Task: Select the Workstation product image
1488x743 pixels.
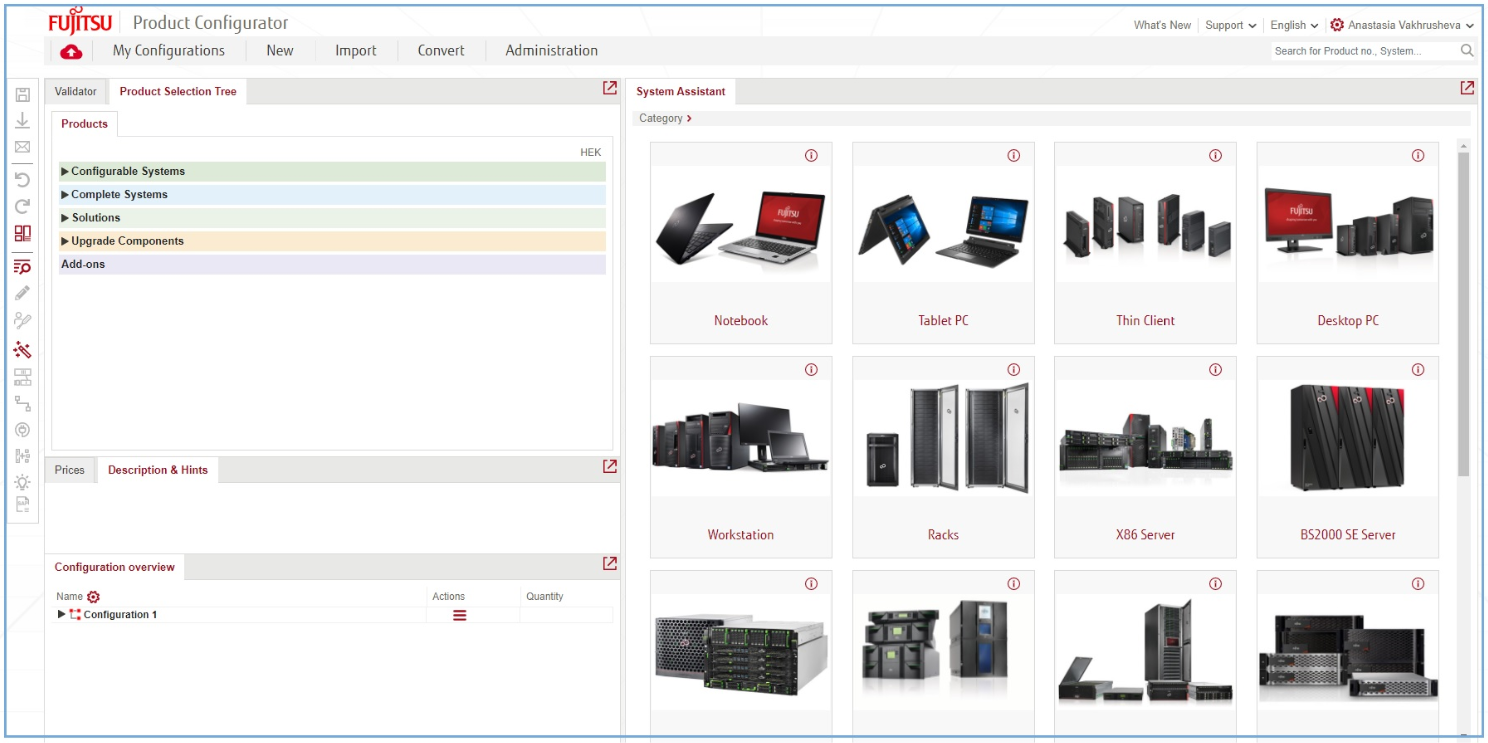Action: click(x=741, y=436)
